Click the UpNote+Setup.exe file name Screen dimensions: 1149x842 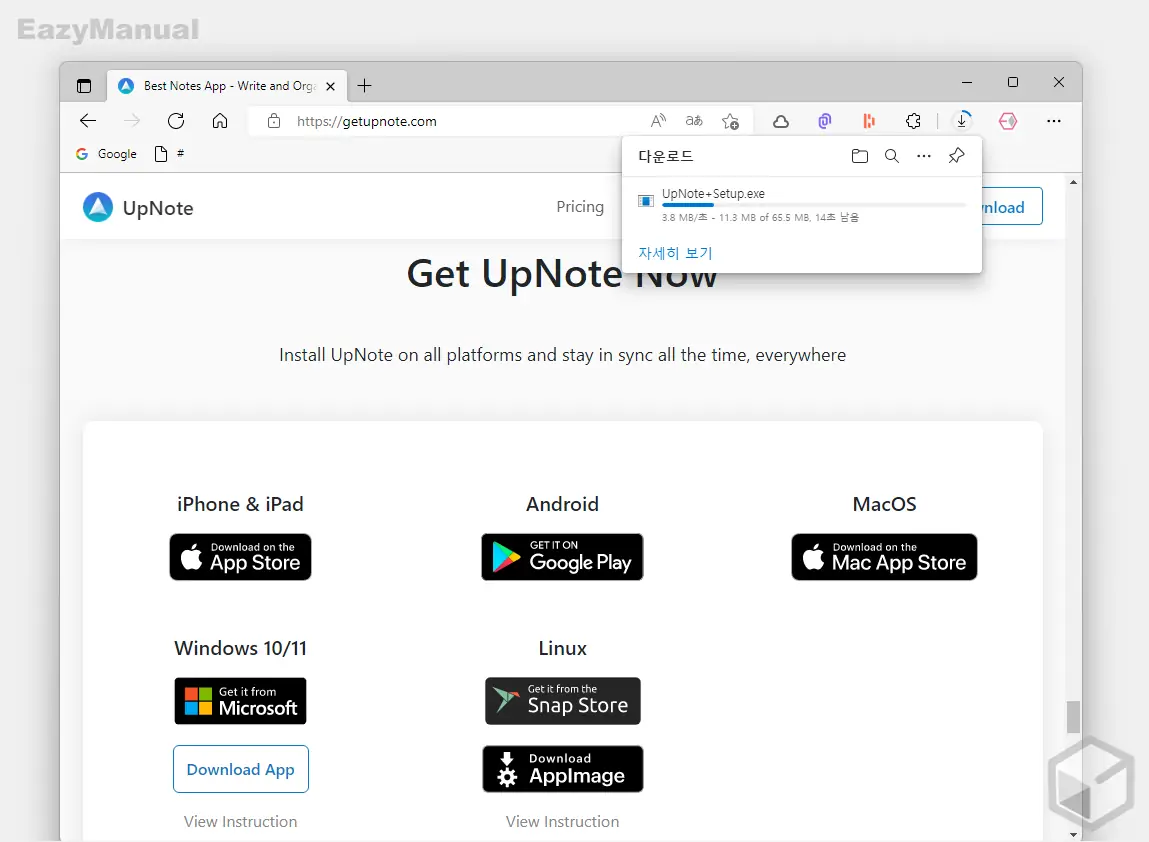[x=713, y=193]
